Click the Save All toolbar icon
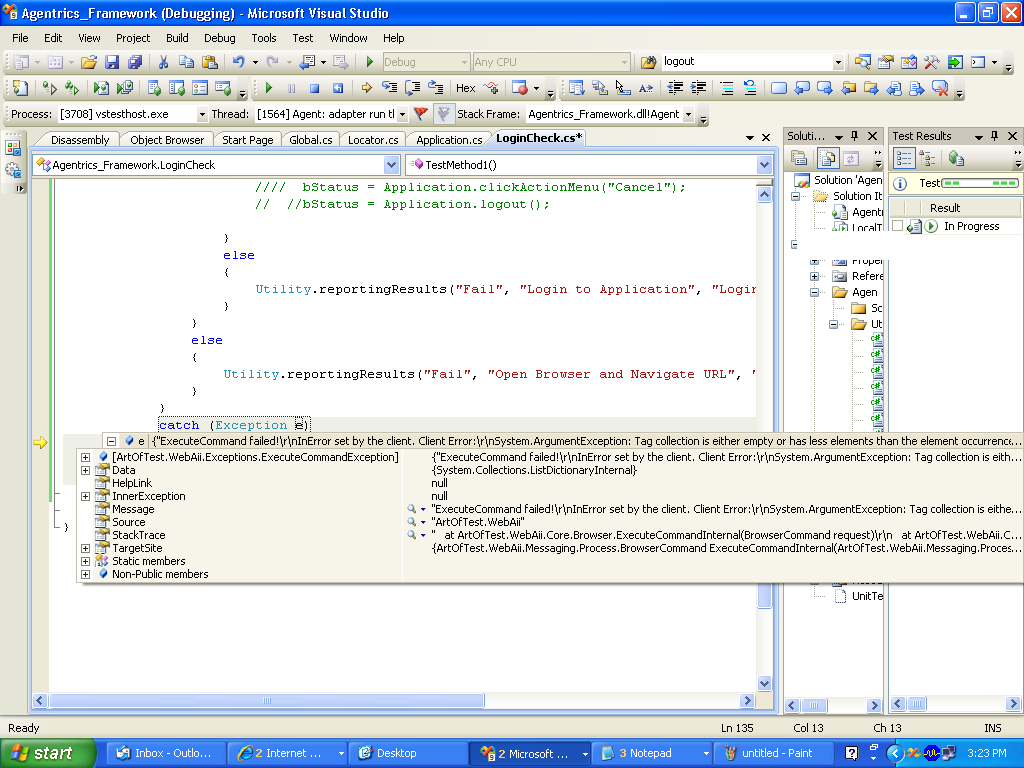Viewport: 1024px width, 768px height. coord(135,62)
